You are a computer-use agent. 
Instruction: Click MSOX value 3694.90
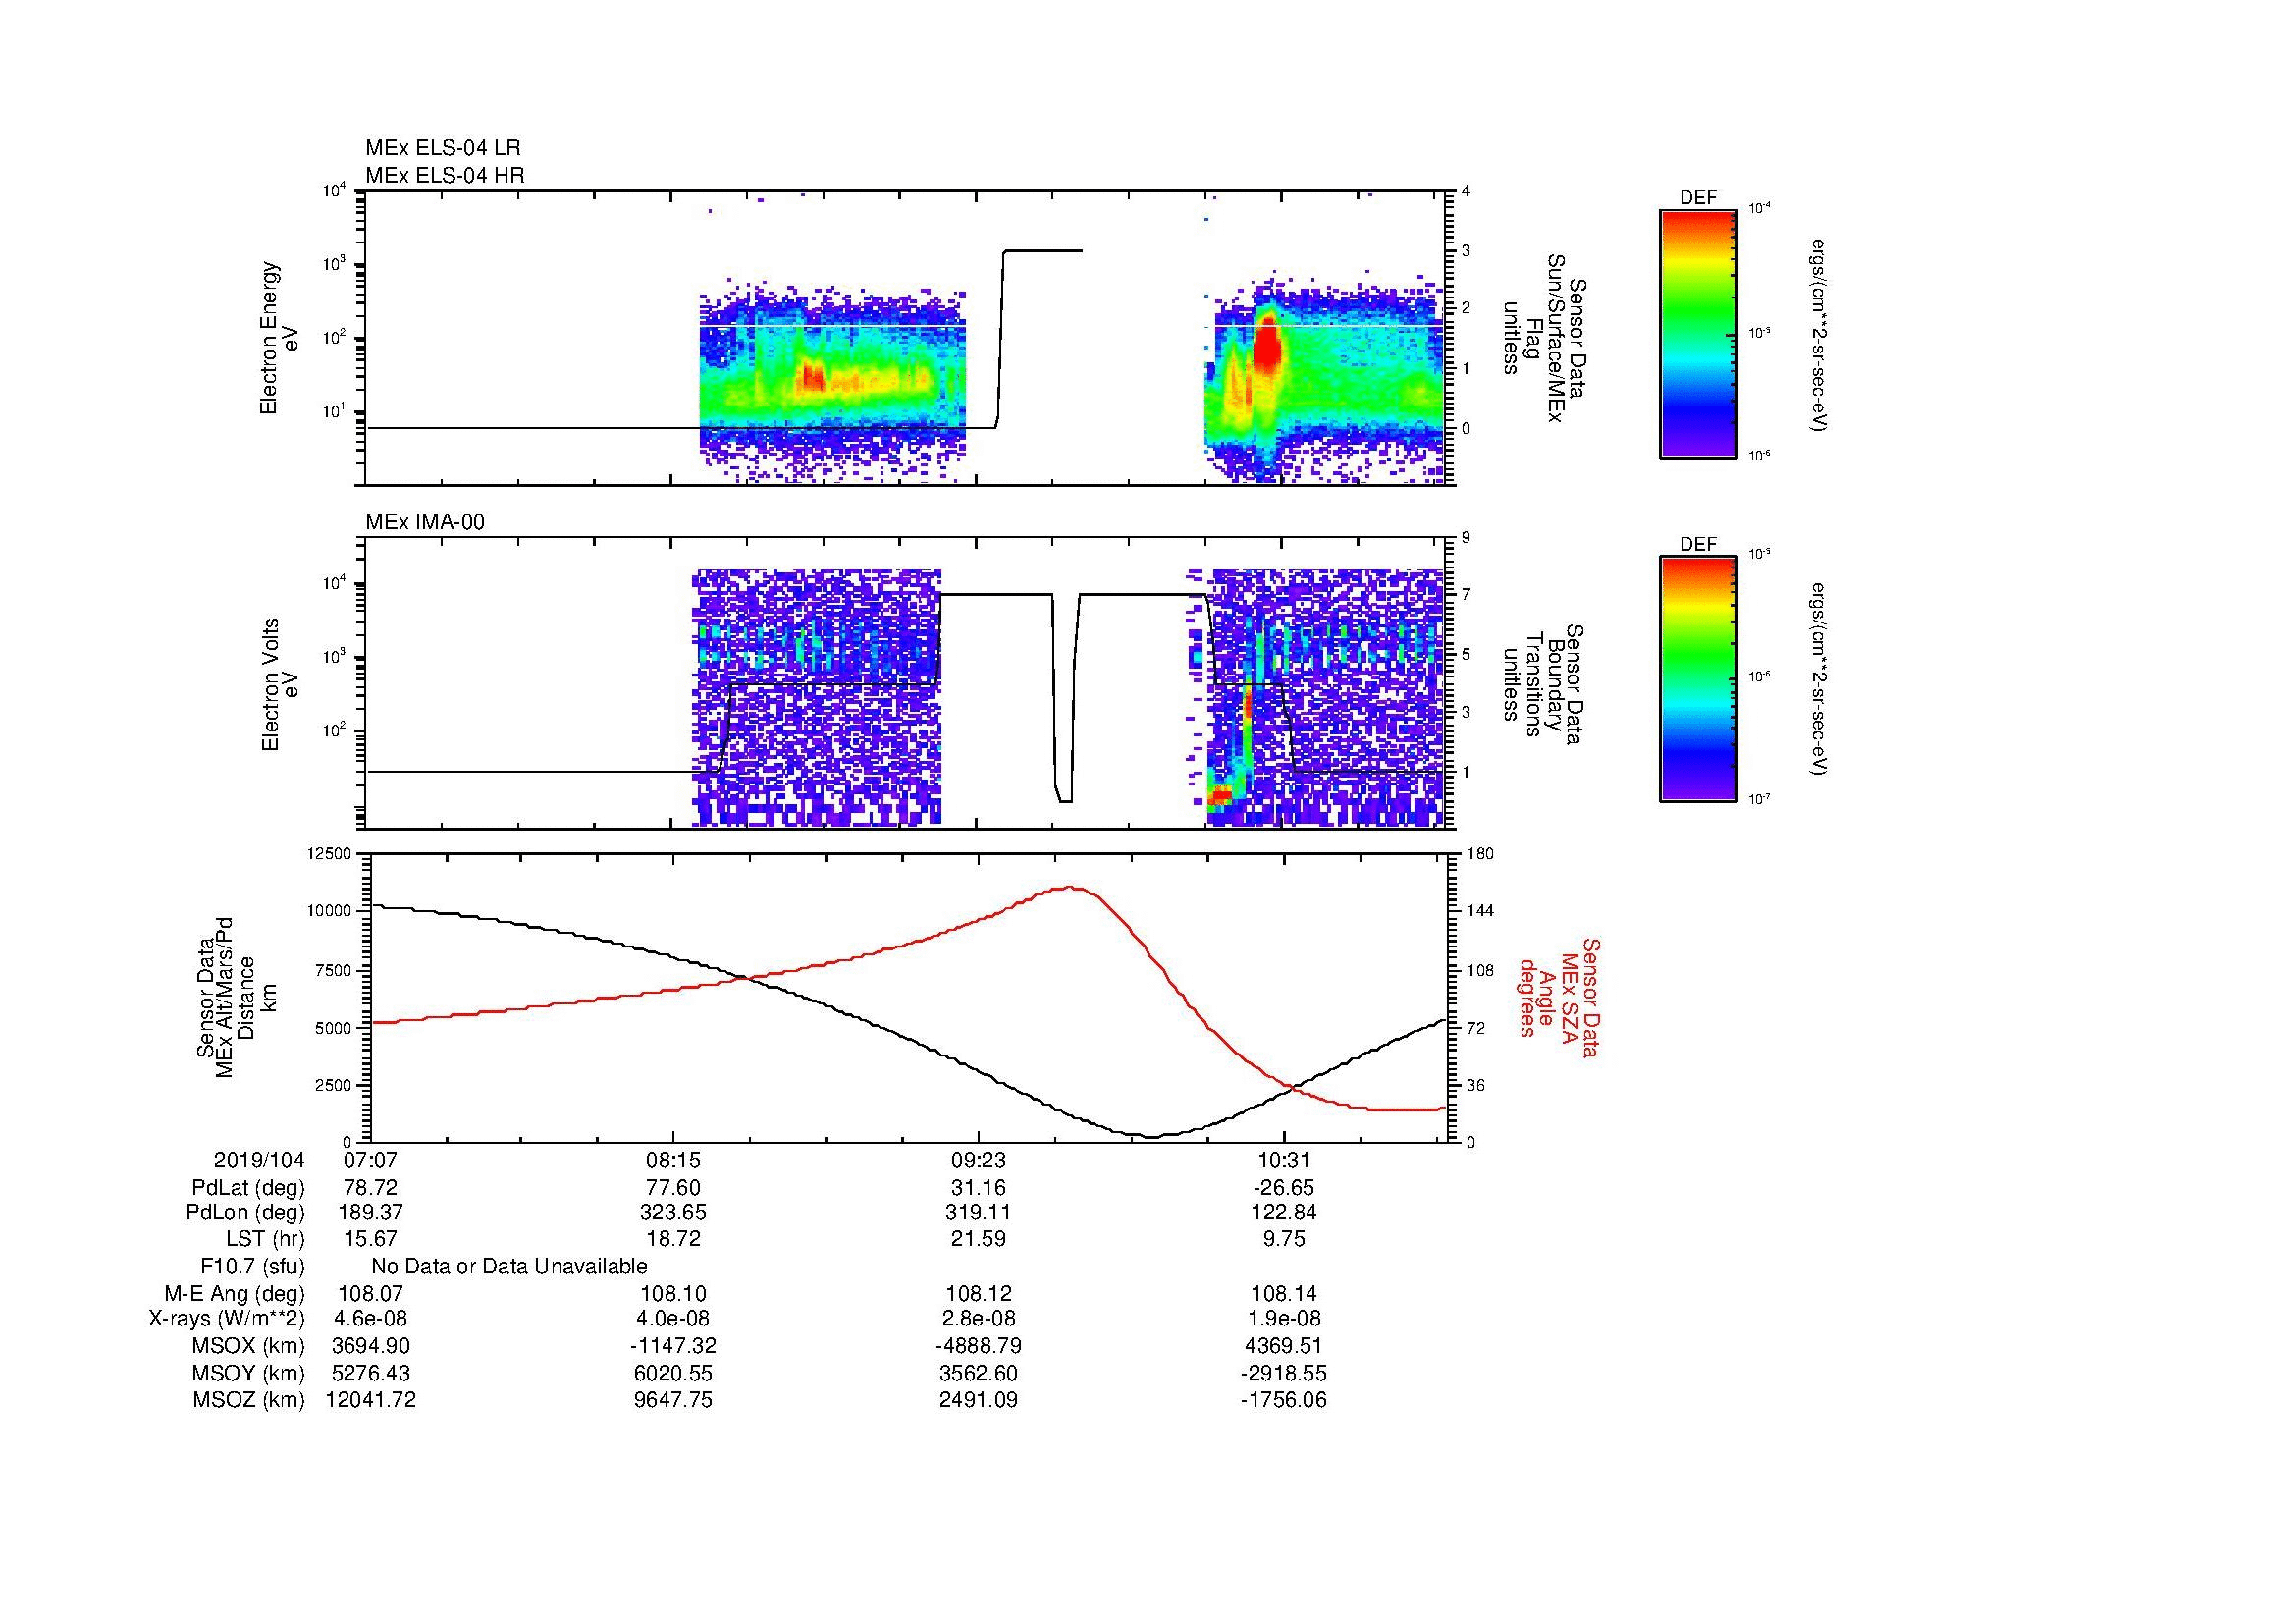click(370, 1346)
